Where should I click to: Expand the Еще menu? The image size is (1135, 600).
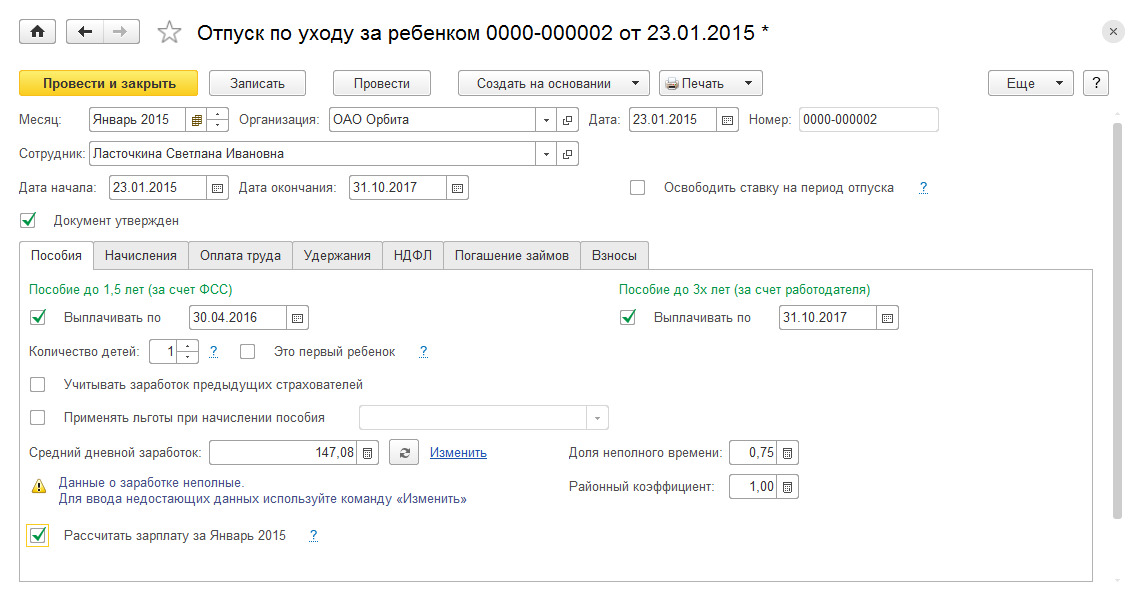coord(1030,83)
